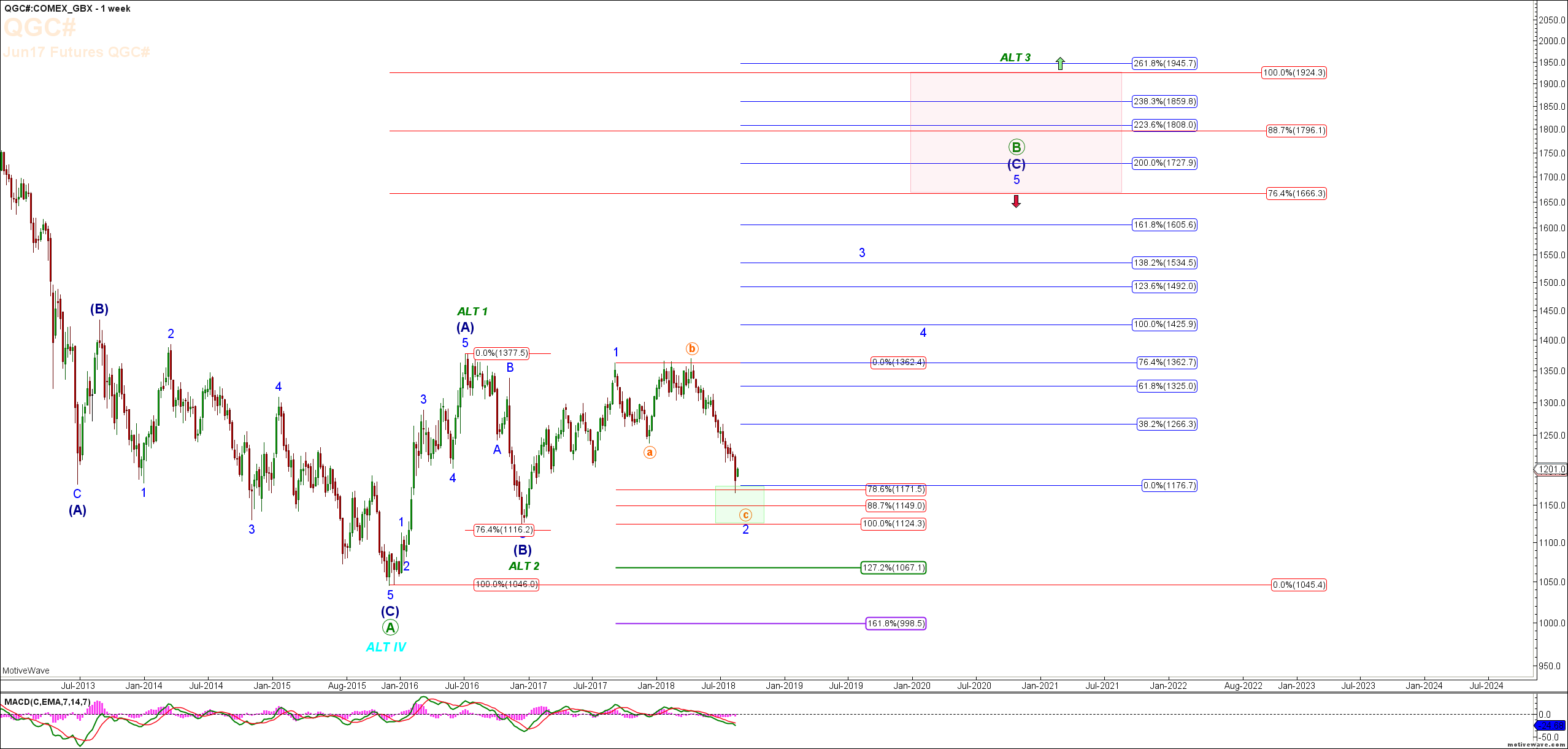Select the 261.8% (1945.7) Fibonacci label
Viewport: 1568px width, 749px height.
click(x=1164, y=63)
